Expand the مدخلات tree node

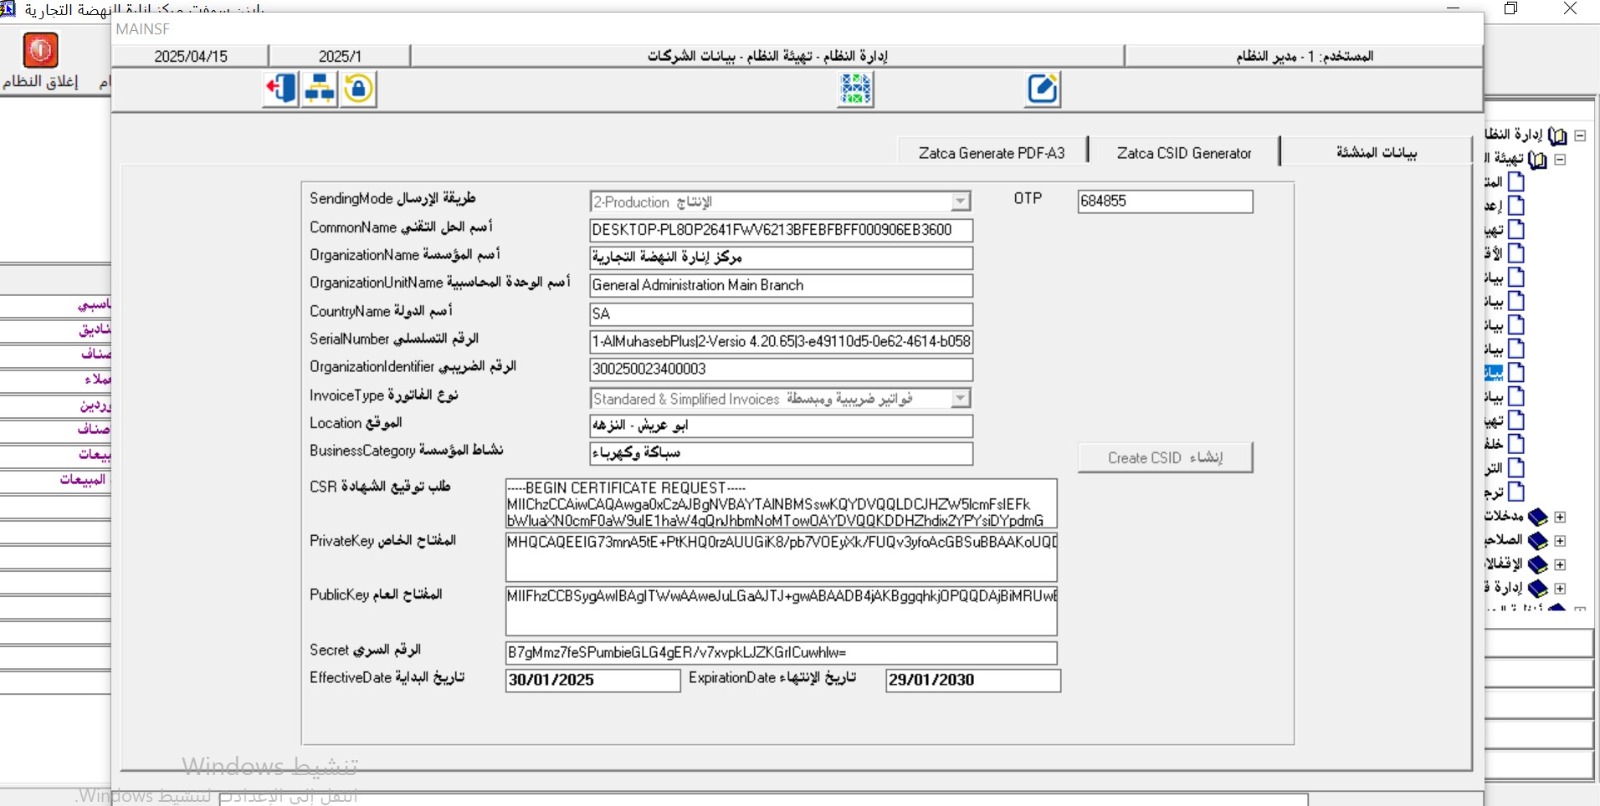1560,517
